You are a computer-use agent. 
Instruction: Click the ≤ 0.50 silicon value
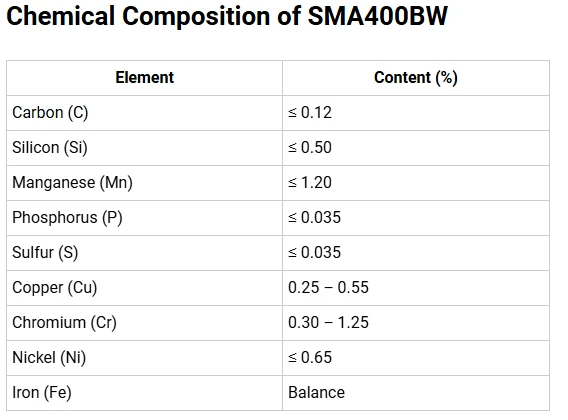point(310,148)
